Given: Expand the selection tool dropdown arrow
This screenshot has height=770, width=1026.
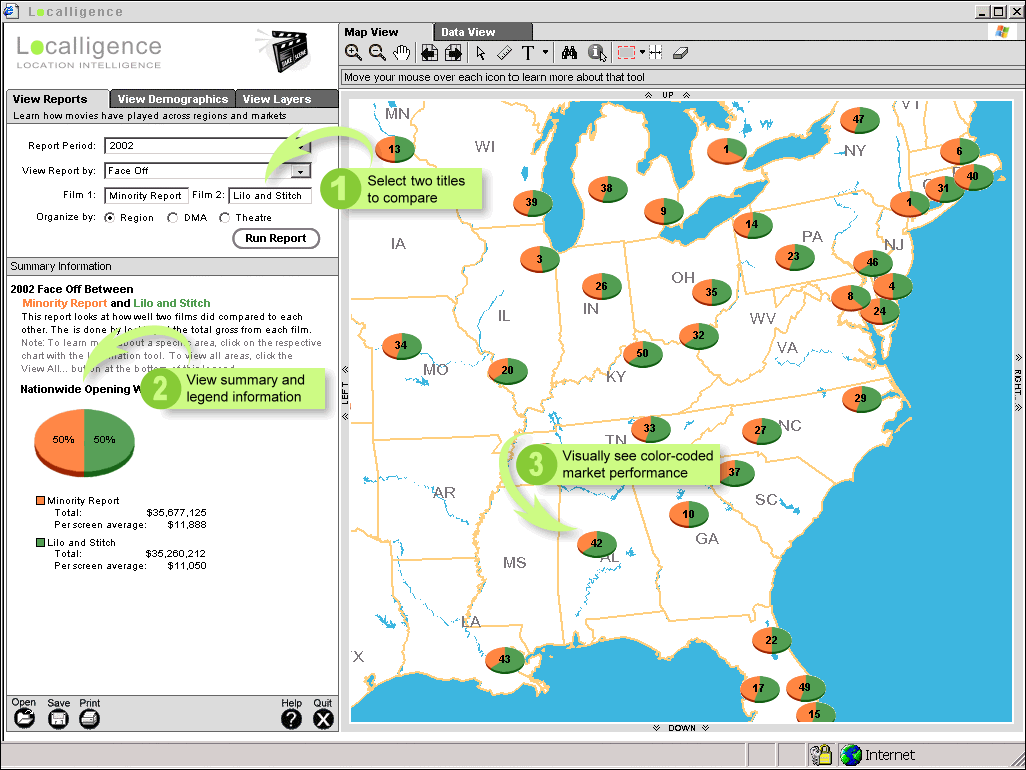Looking at the screenshot, I should [642, 52].
